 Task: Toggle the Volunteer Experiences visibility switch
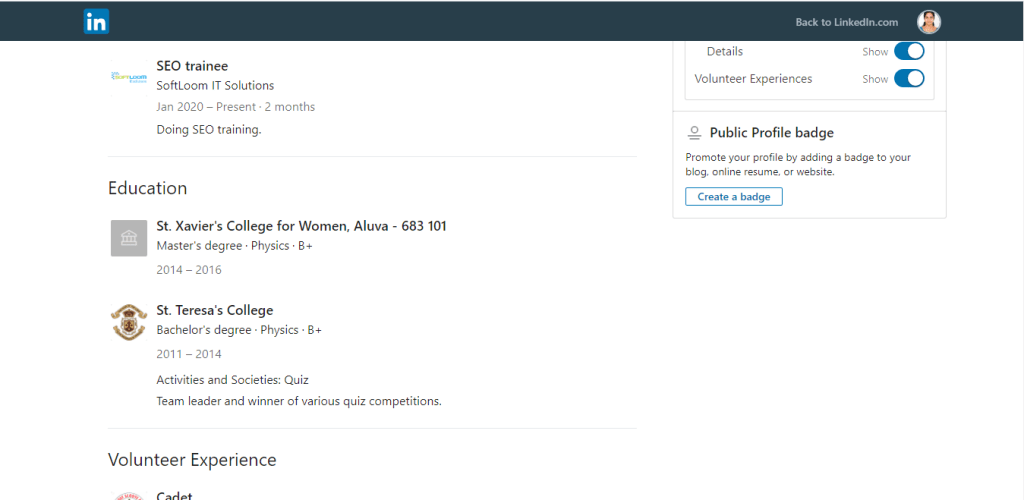908,79
